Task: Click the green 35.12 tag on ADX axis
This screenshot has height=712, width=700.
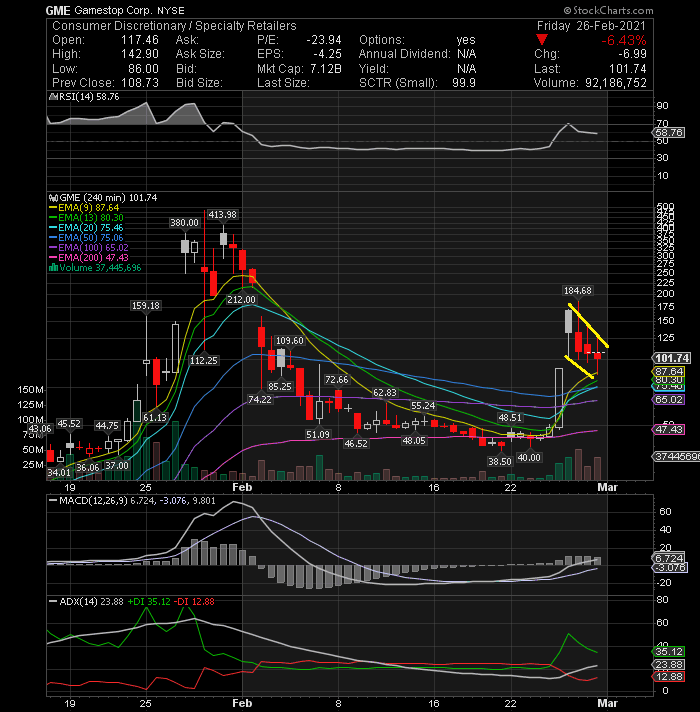Action: (x=668, y=652)
